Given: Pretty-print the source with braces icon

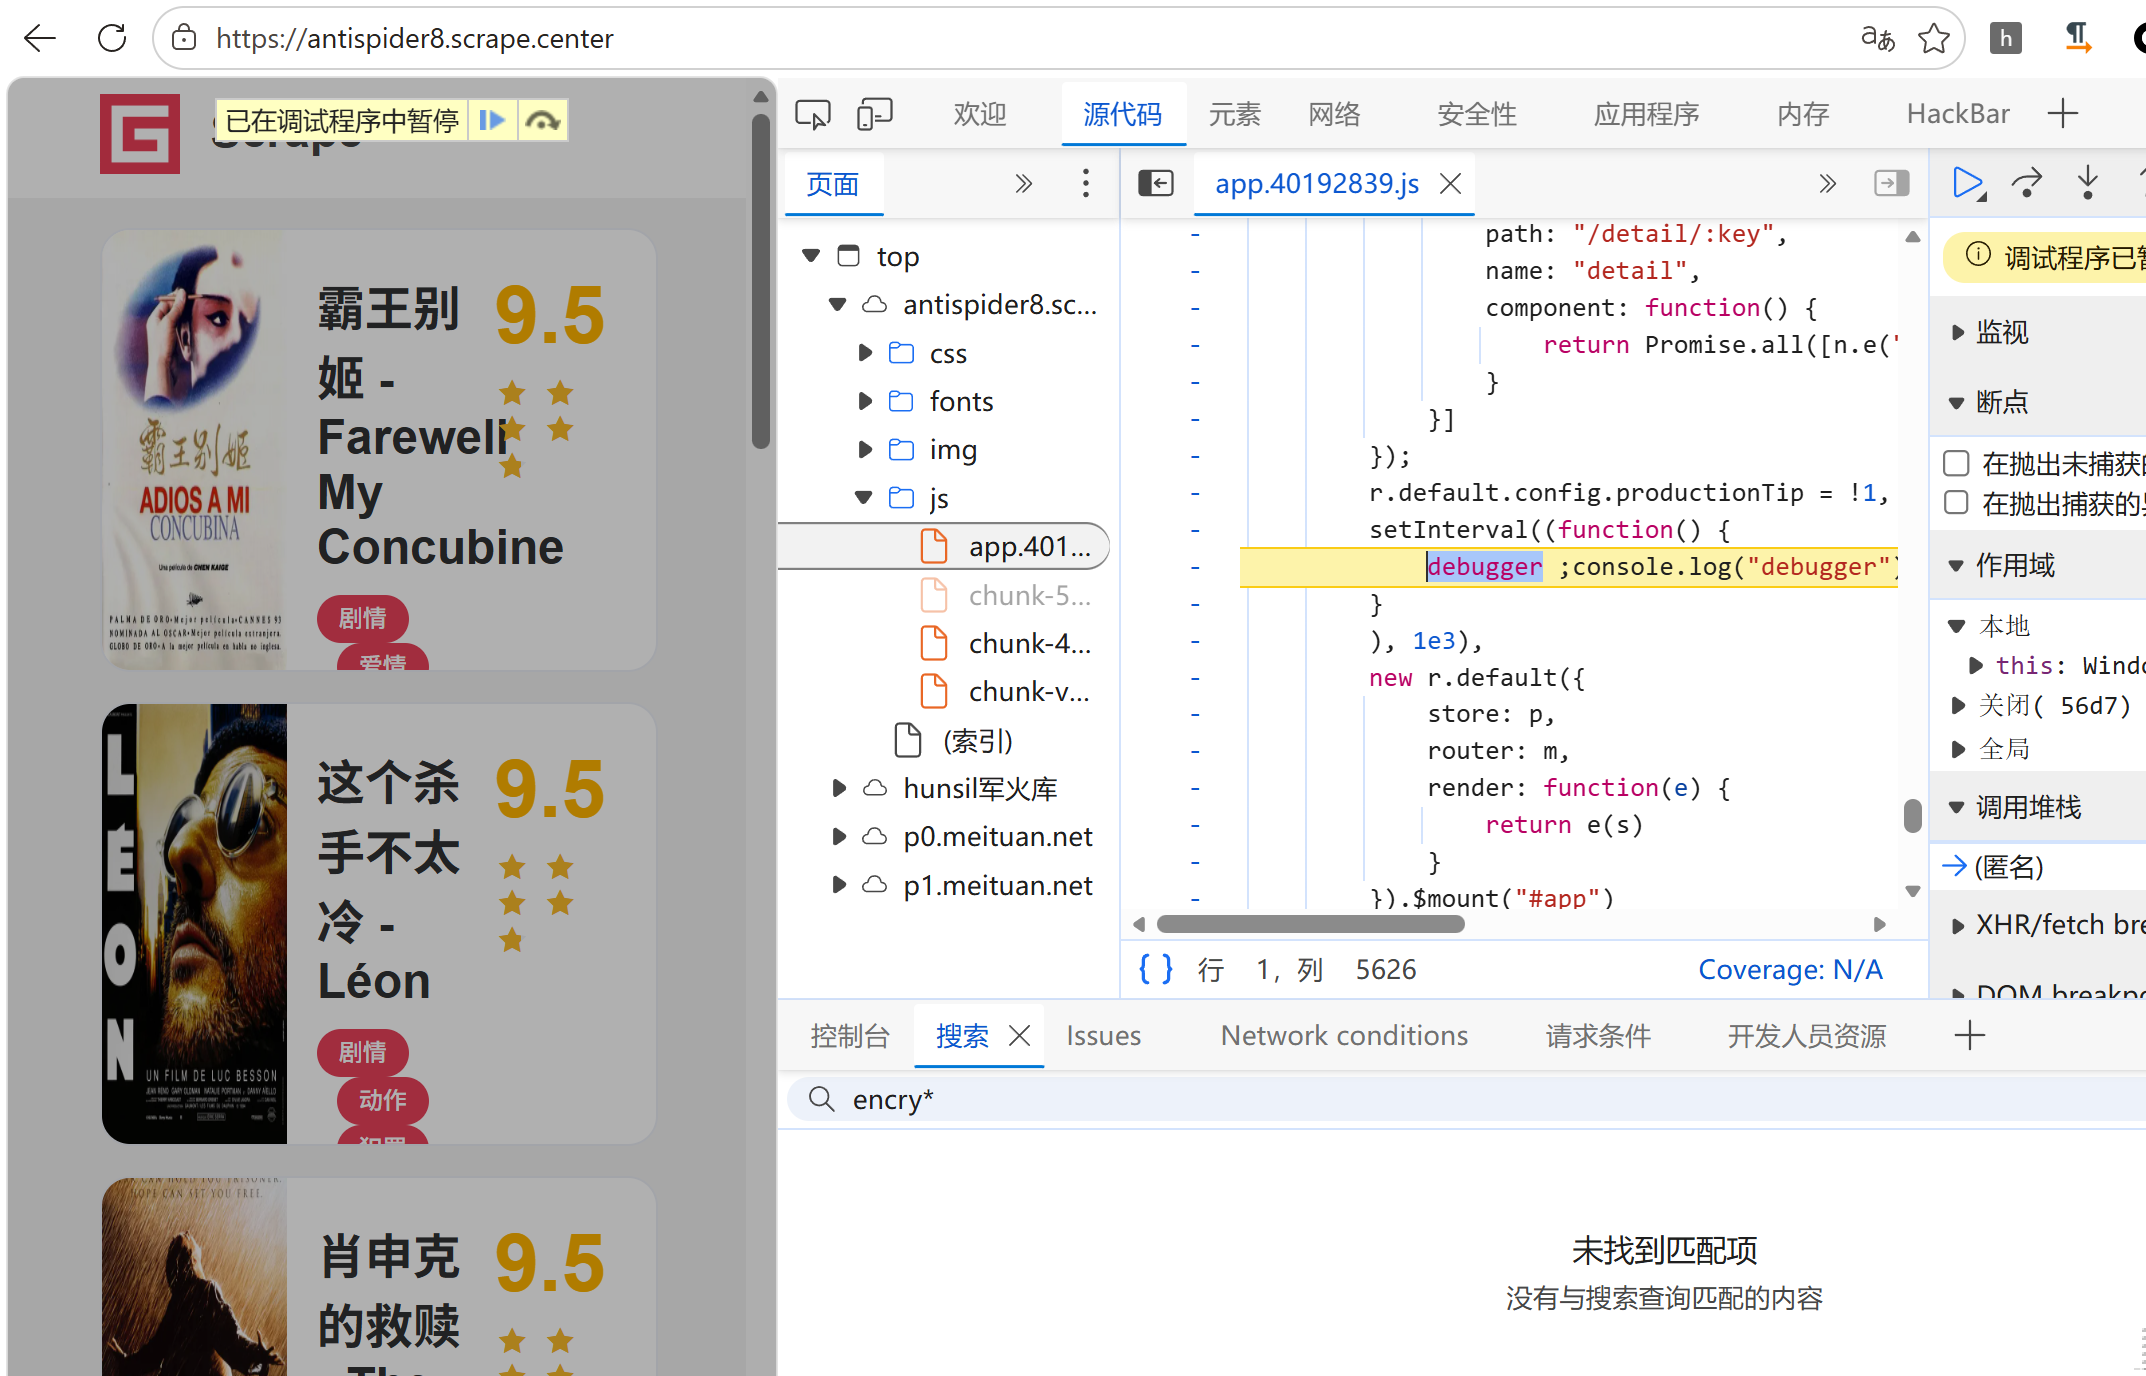Looking at the screenshot, I should click(1155, 969).
